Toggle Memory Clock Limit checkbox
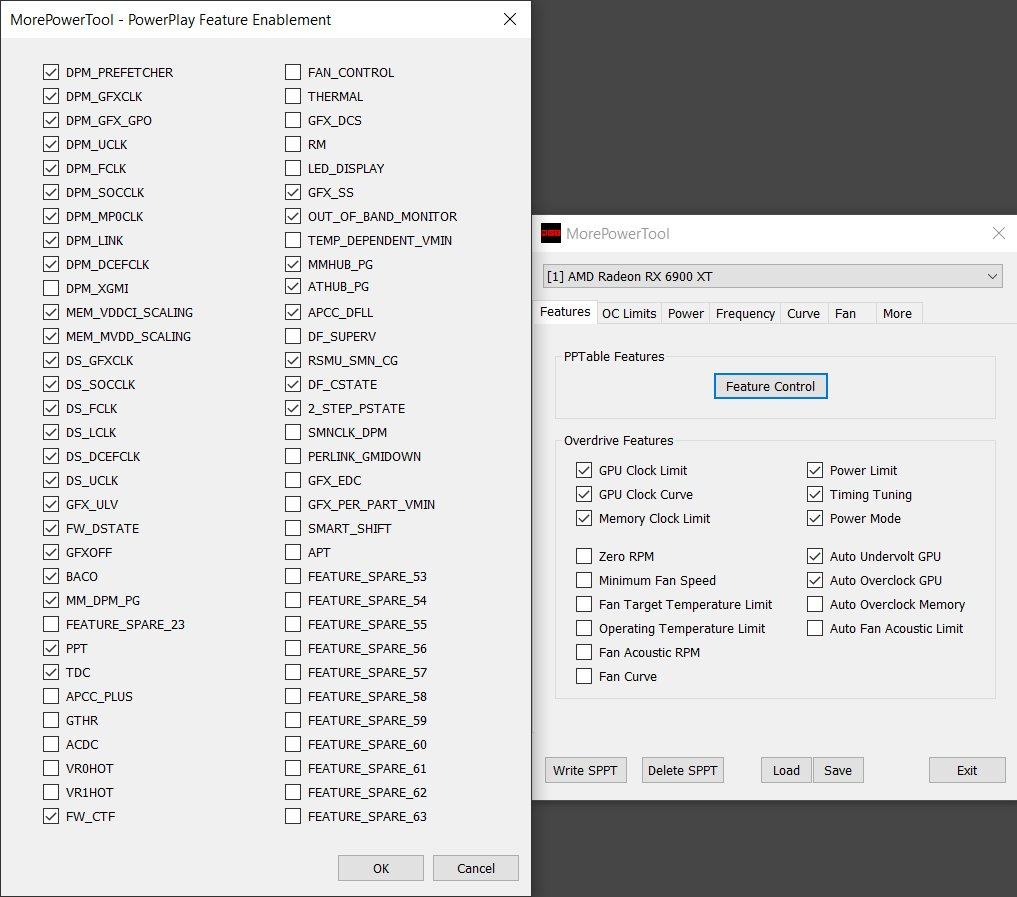The height and width of the screenshot is (897, 1017). click(x=584, y=518)
